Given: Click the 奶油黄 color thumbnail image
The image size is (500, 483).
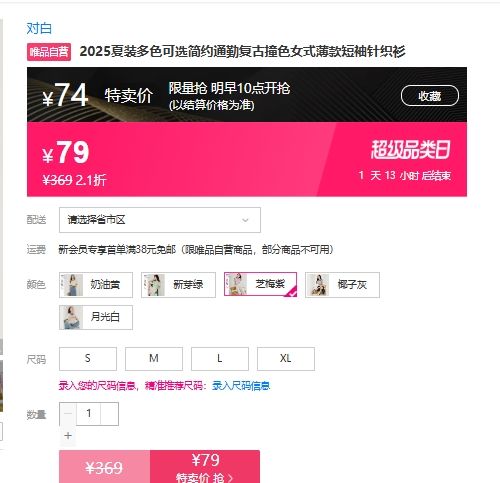Looking at the screenshot, I should (x=71, y=285).
